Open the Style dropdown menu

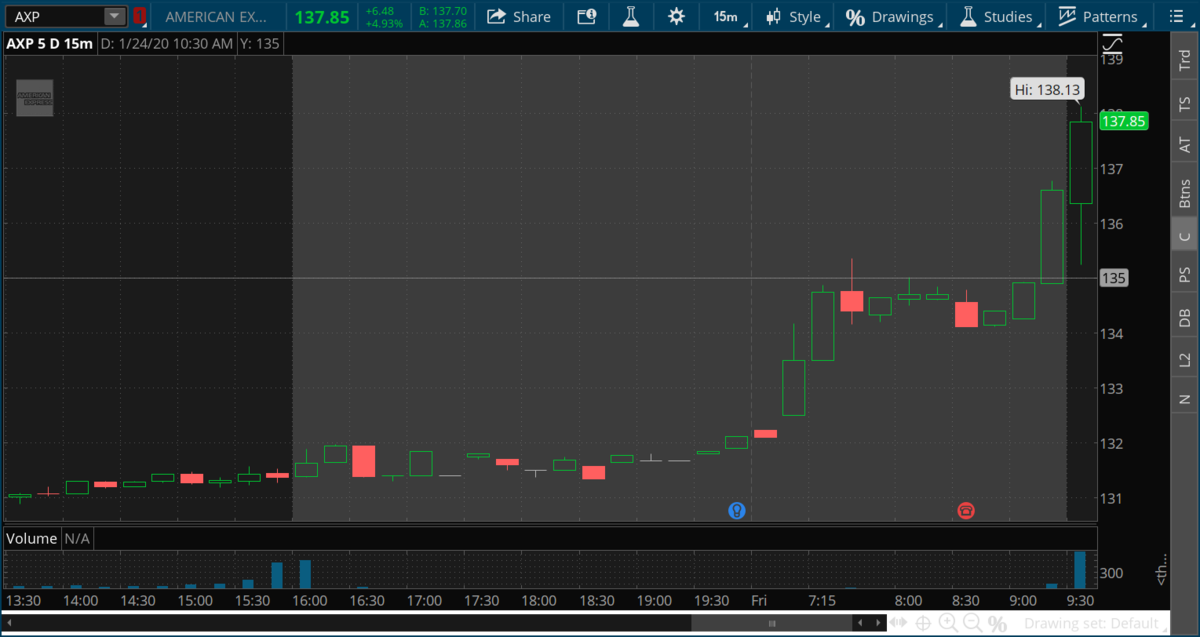click(797, 16)
